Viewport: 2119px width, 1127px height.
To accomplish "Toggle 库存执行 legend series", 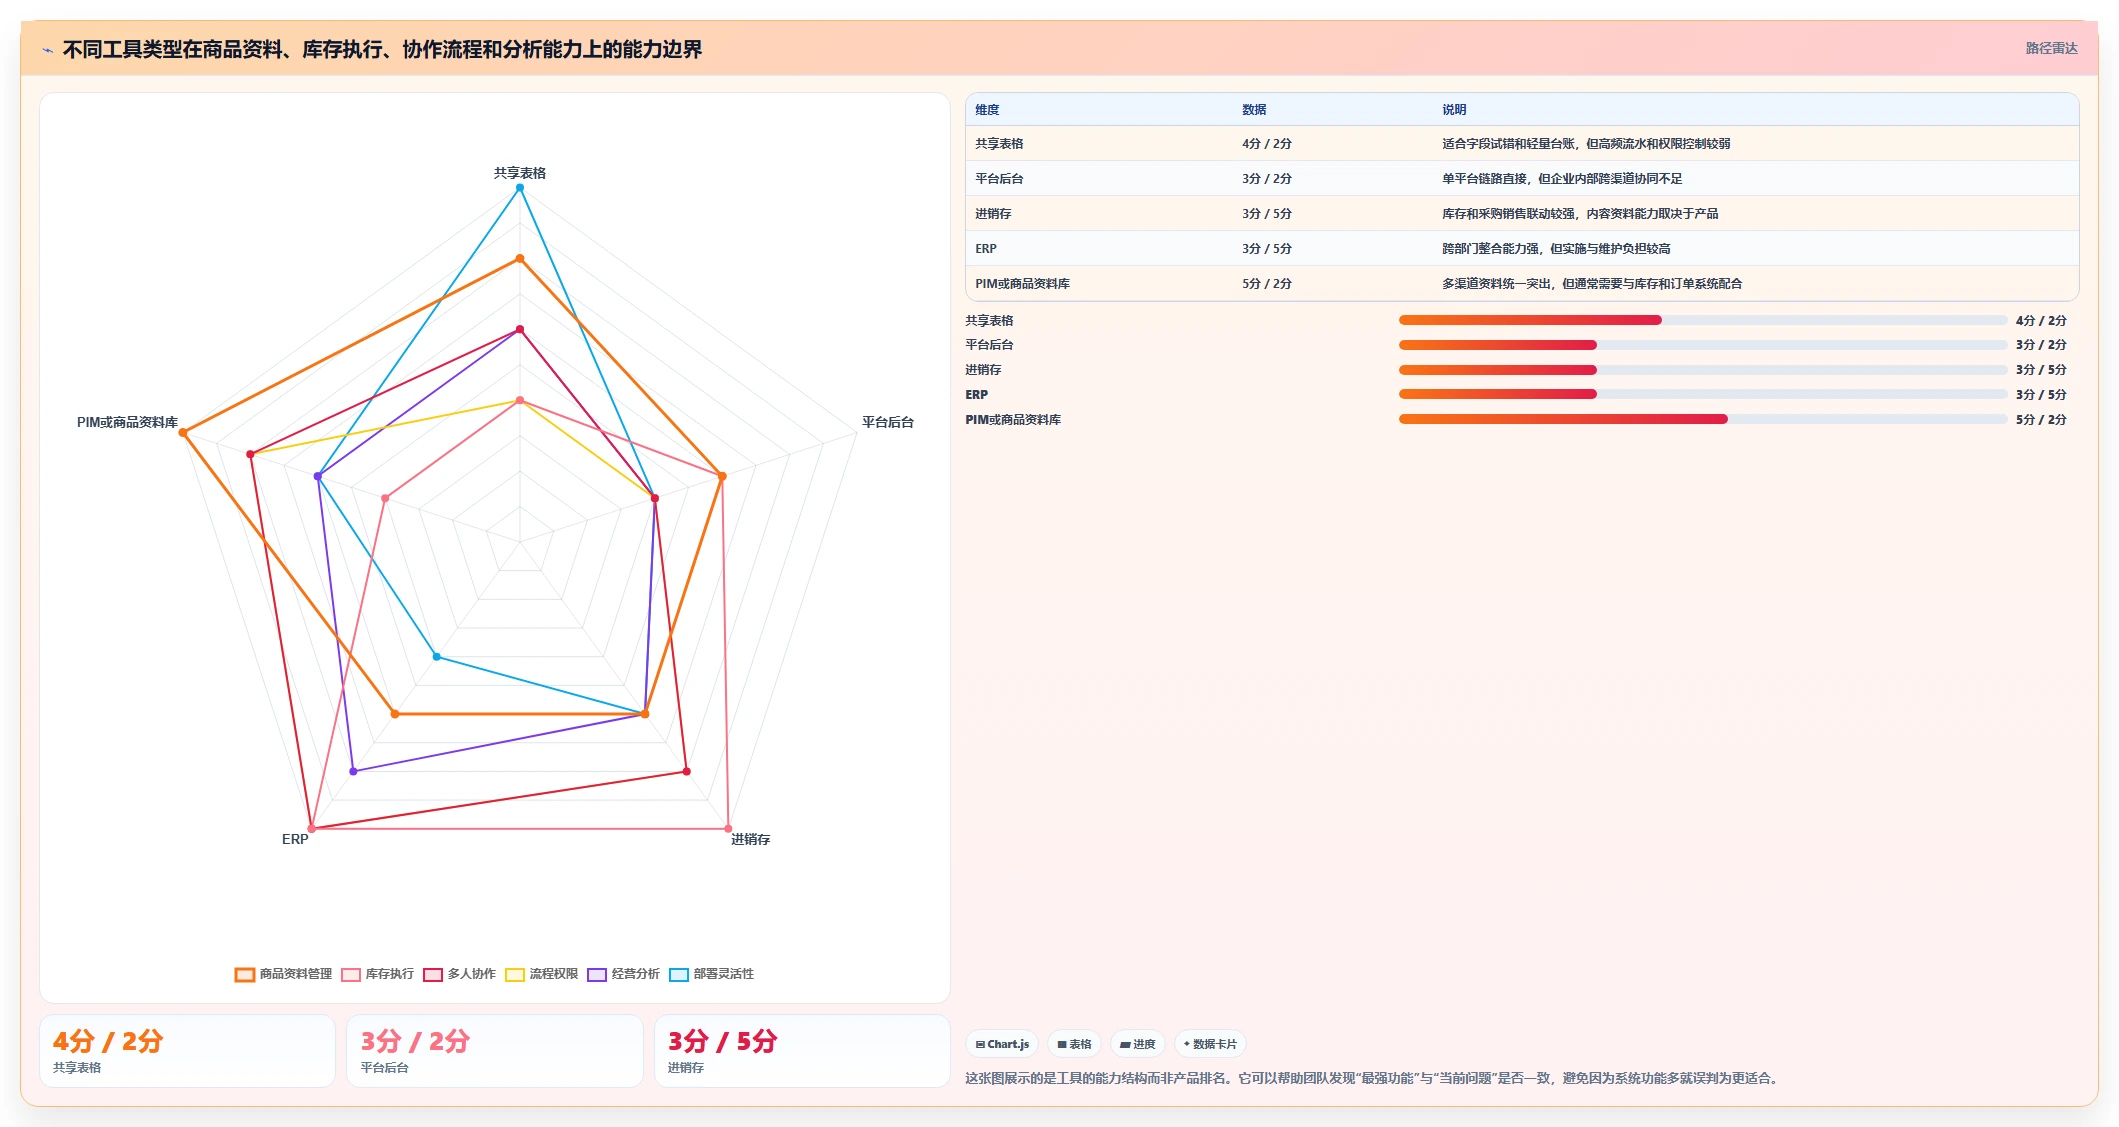I will (x=377, y=974).
